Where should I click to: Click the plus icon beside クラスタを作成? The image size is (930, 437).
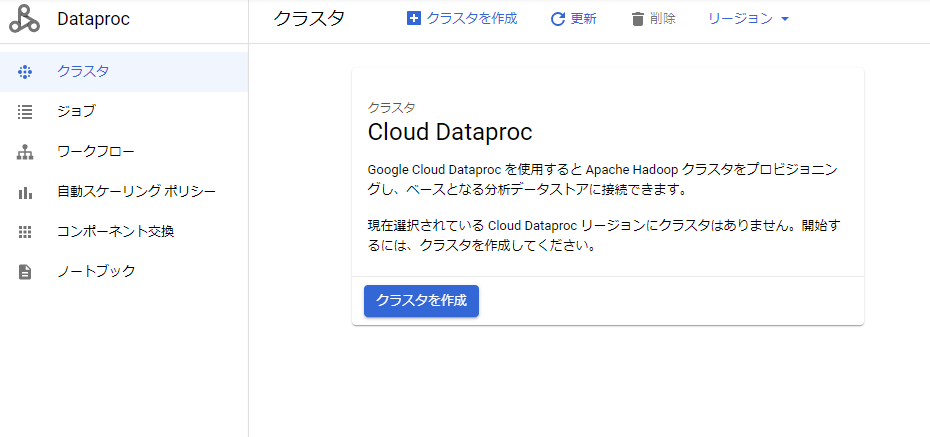(413, 18)
